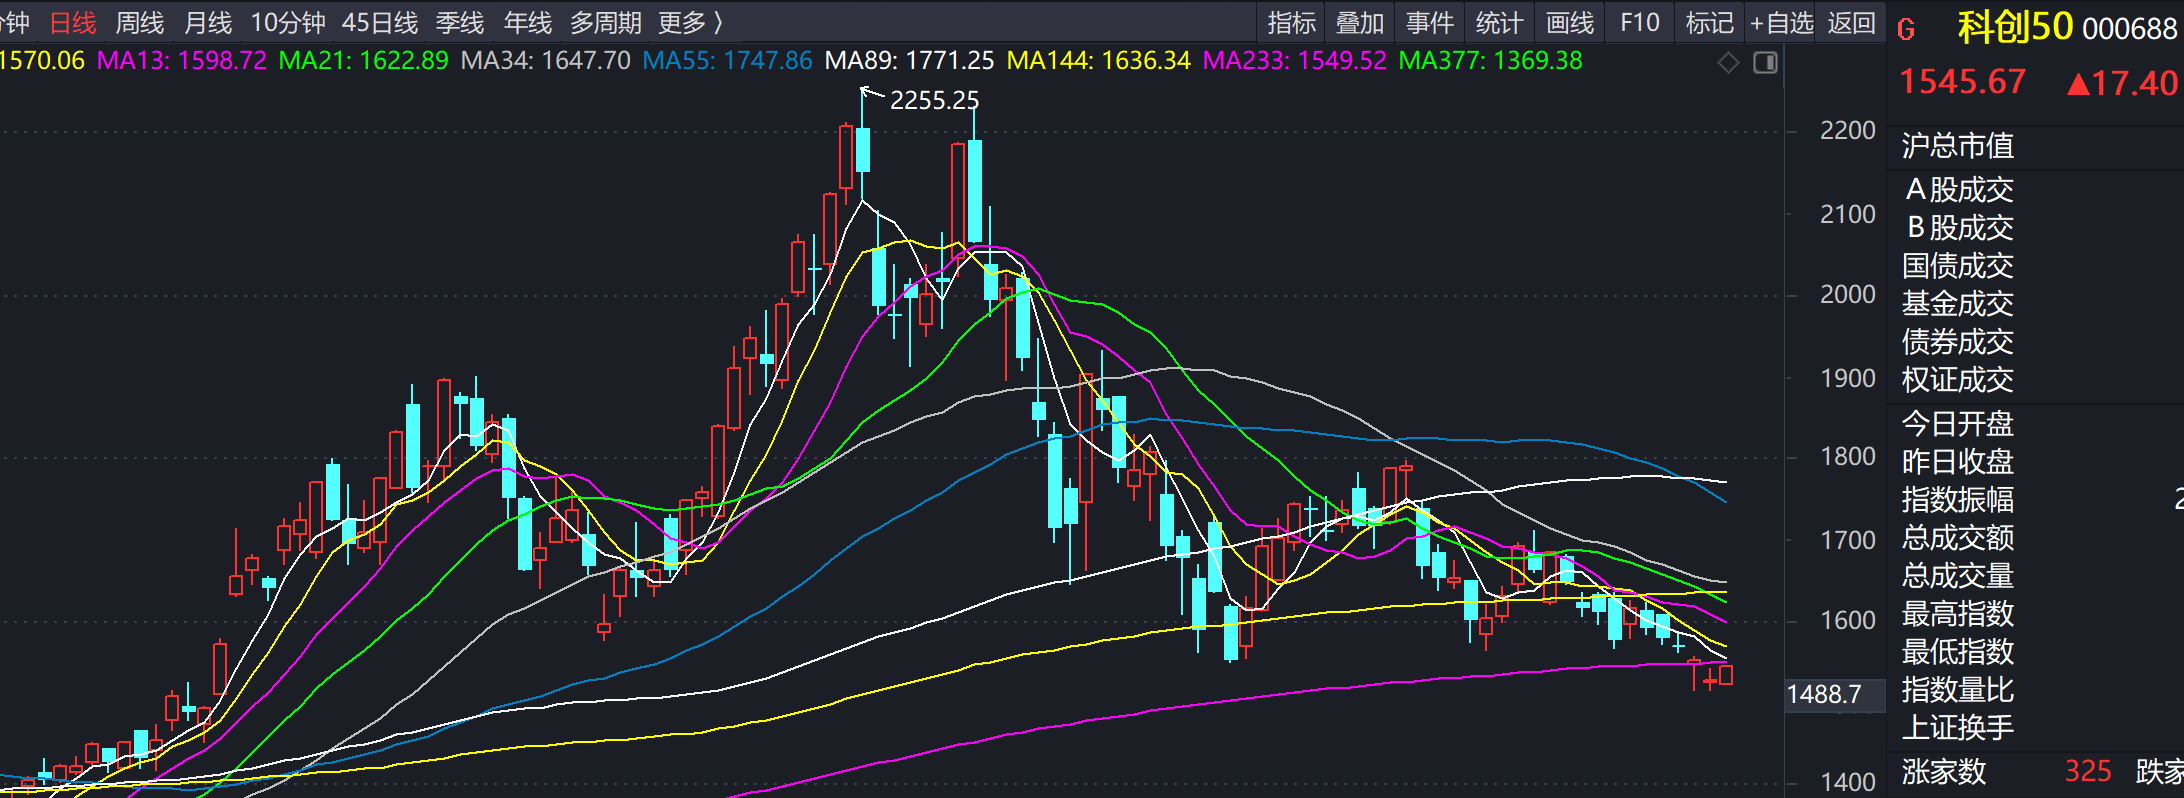2184x798 pixels.
Task: Click the red G icon beside 科创50
Action: click(1906, 29)
